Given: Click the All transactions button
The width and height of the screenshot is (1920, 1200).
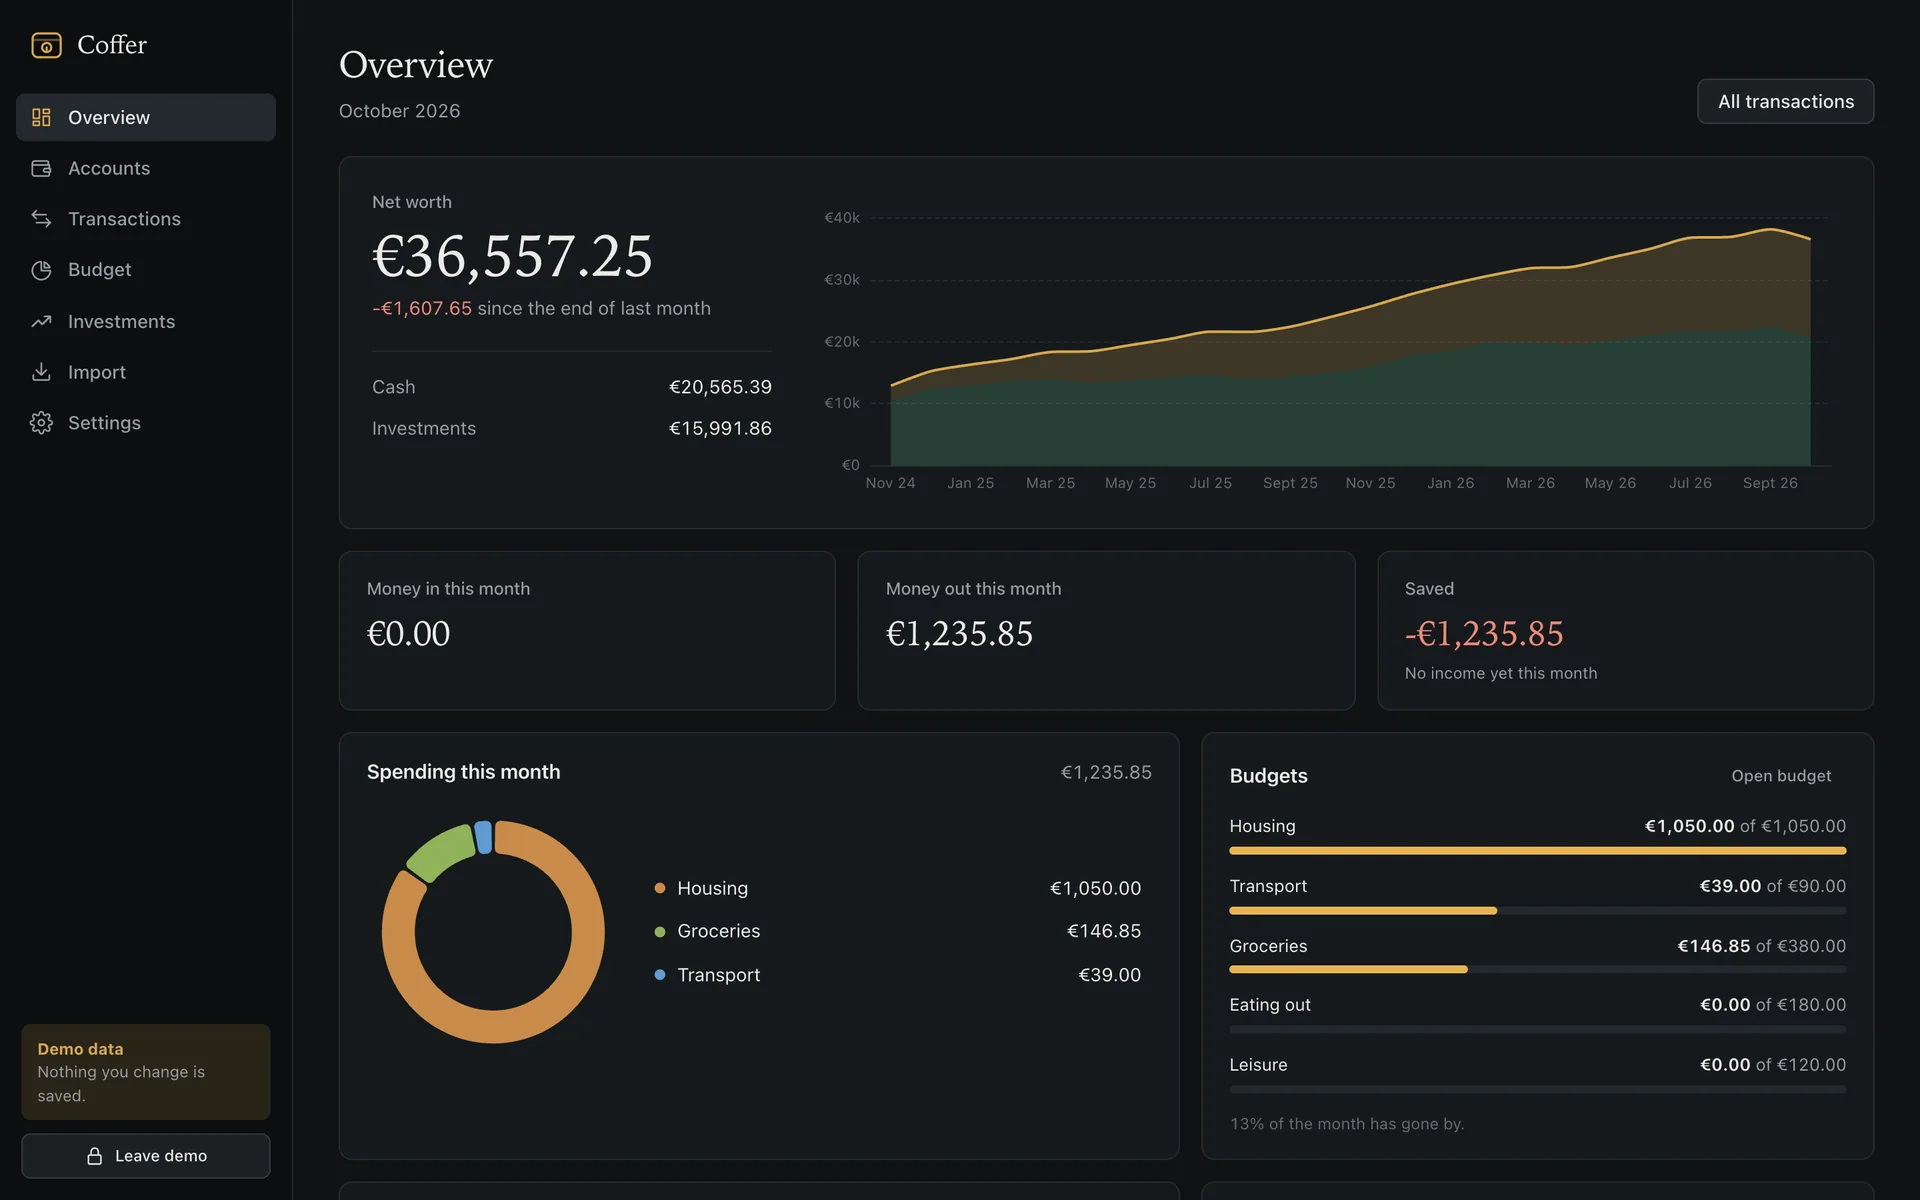Looking at the screenshot, I should [x=1785, y=101].
